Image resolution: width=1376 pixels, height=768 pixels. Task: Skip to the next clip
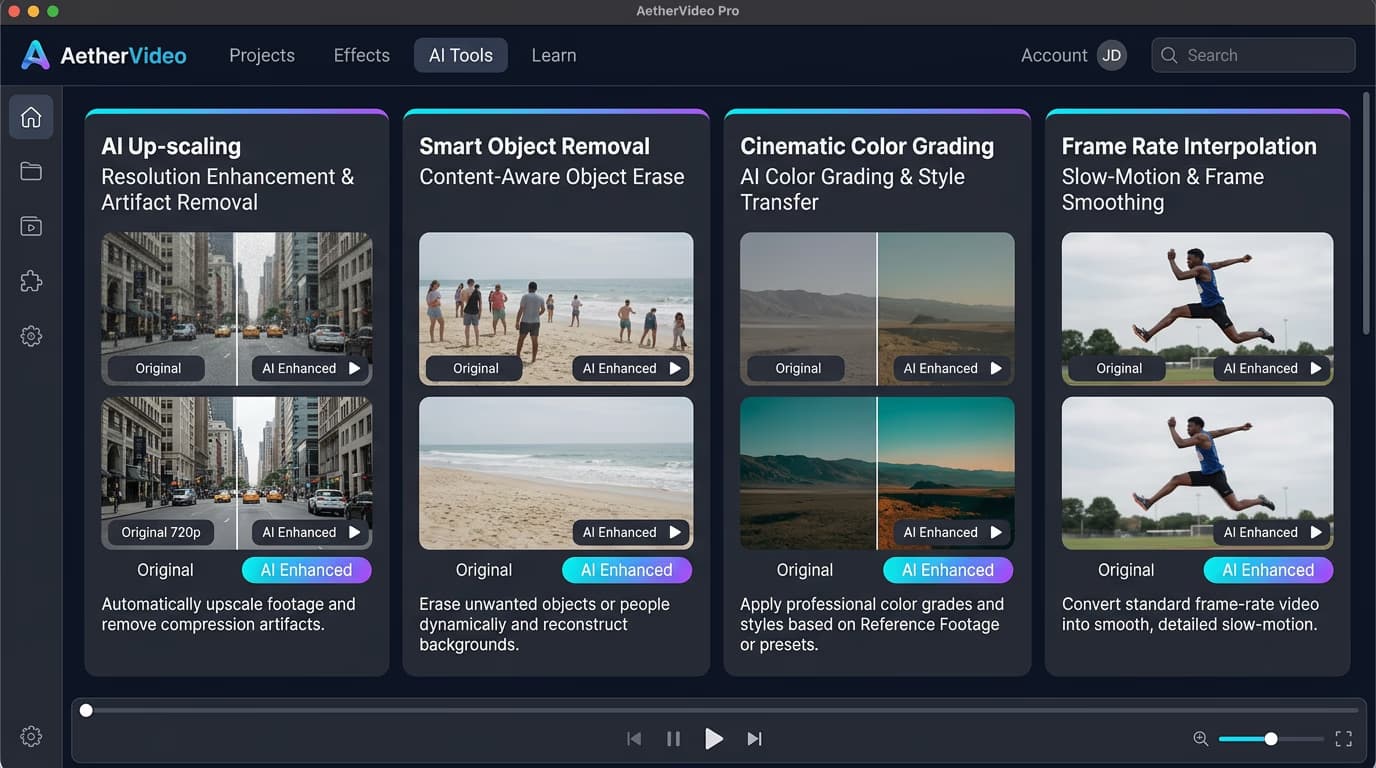(754, 739)
